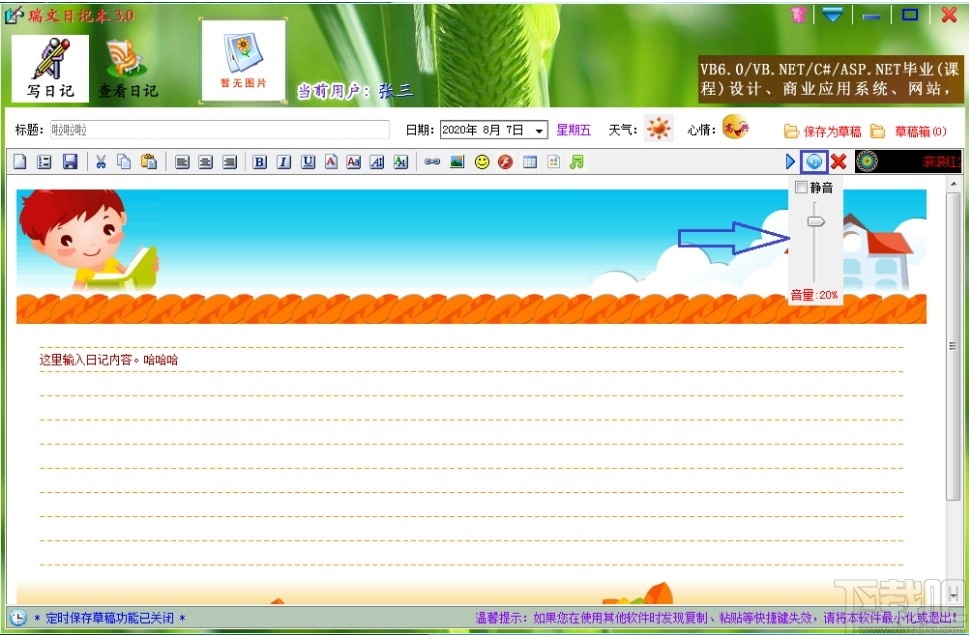Open 草稿箱 (0) drafts box
The image size is (969, 635).
908,131
